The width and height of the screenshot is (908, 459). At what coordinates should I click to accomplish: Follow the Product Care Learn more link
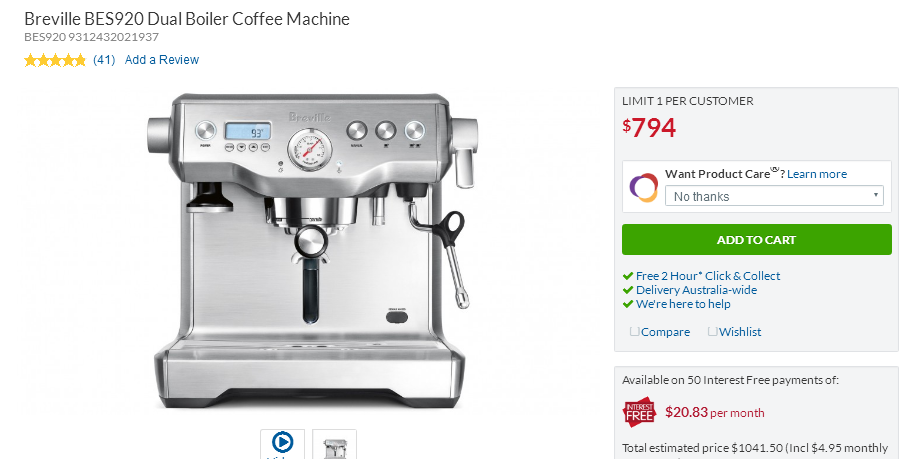click(x=817, y=174)
